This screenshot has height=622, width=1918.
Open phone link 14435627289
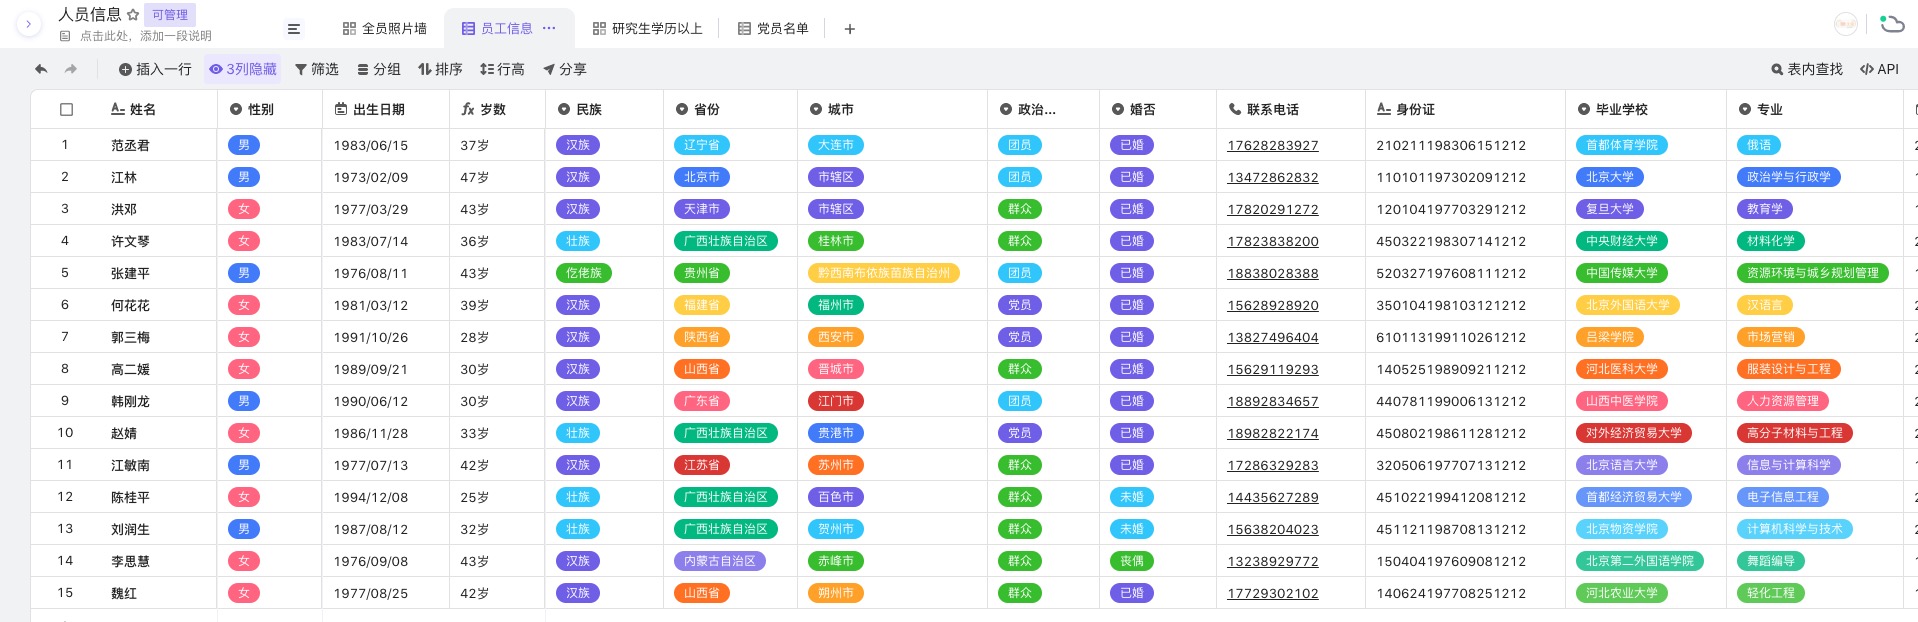(x=1273, y=497)
